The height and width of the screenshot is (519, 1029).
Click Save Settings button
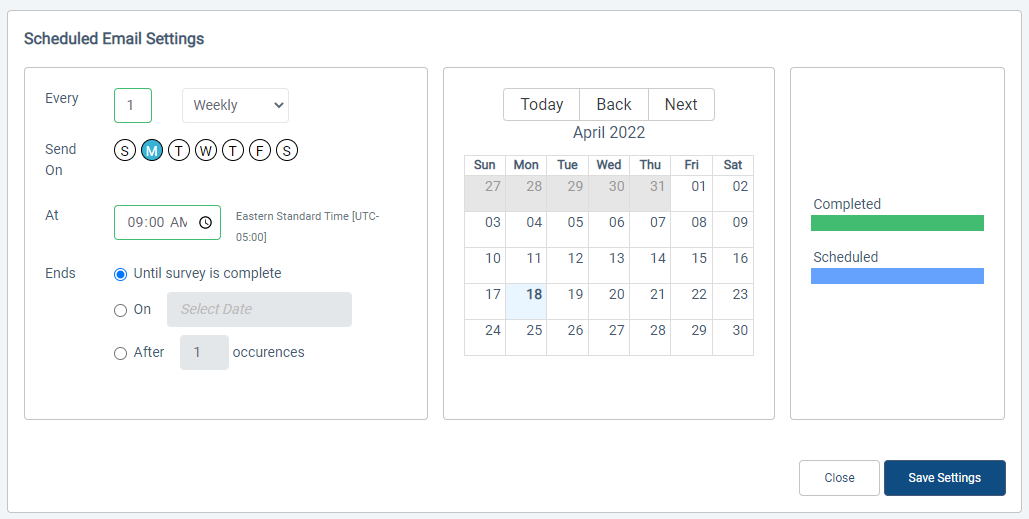(x=944, y=478)
